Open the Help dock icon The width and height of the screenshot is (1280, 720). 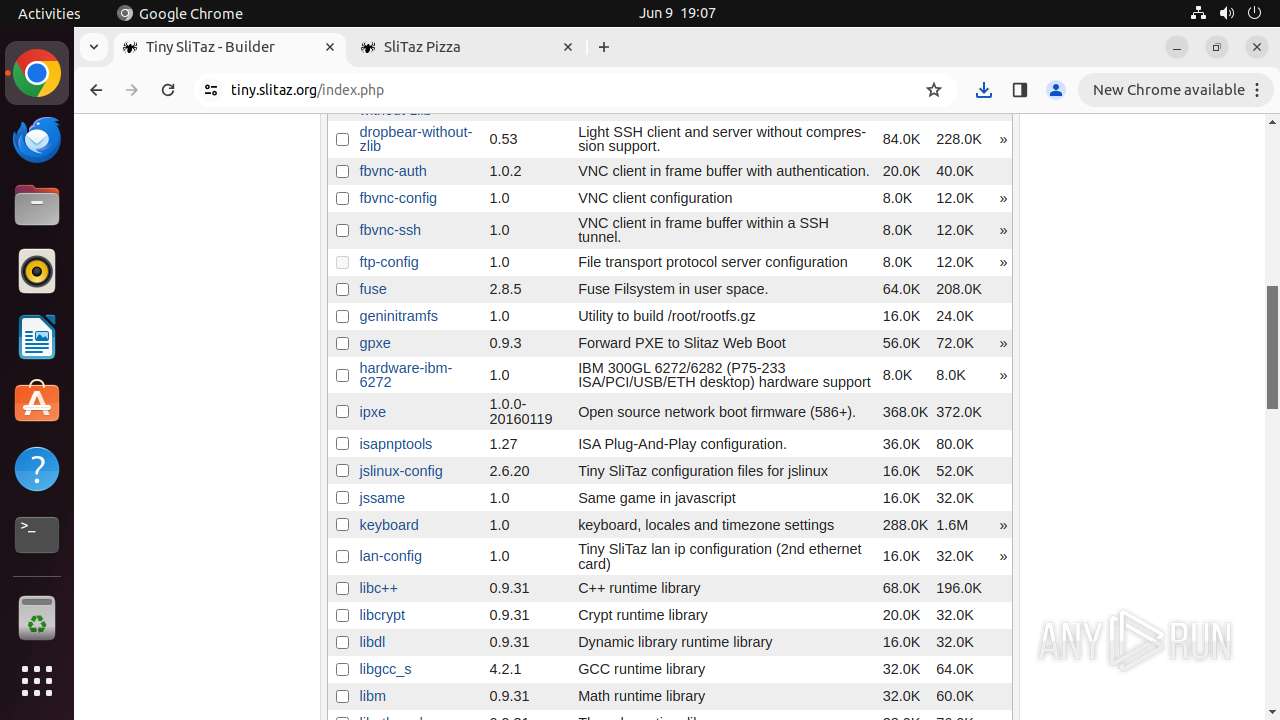(37, 469)
